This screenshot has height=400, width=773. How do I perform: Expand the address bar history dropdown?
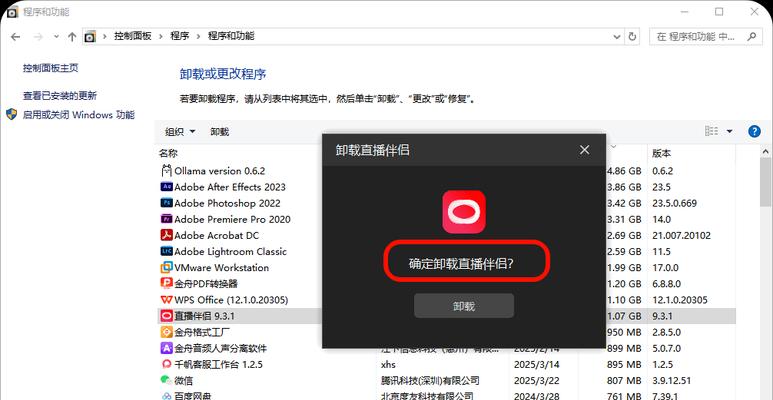coord(617,36)
